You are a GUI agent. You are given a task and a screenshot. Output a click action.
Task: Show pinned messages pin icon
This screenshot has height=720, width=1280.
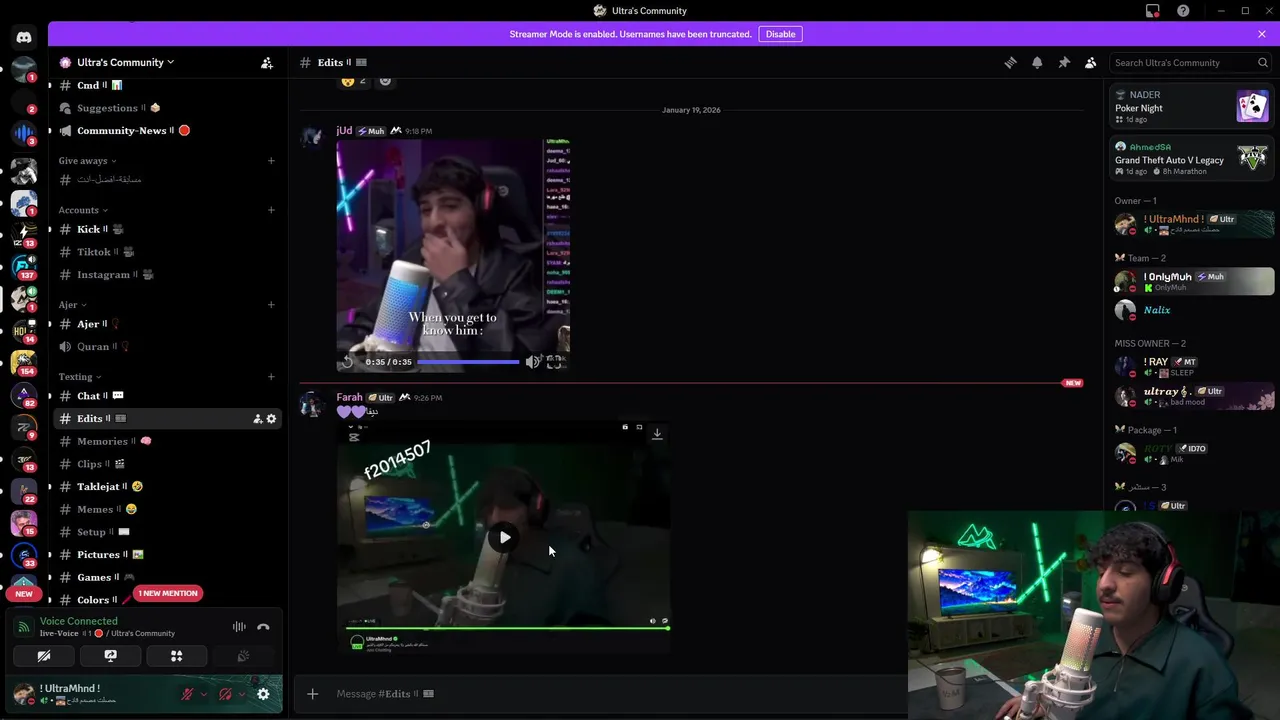coord(1064,62)
